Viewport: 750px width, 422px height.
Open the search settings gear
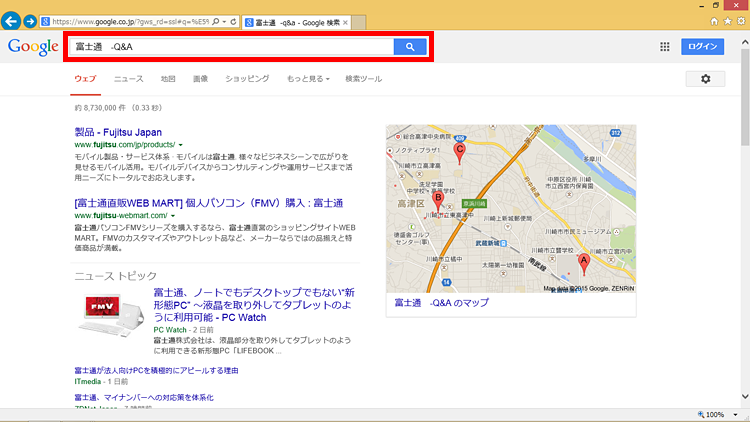pyautogui.click(x=705, y=79)
